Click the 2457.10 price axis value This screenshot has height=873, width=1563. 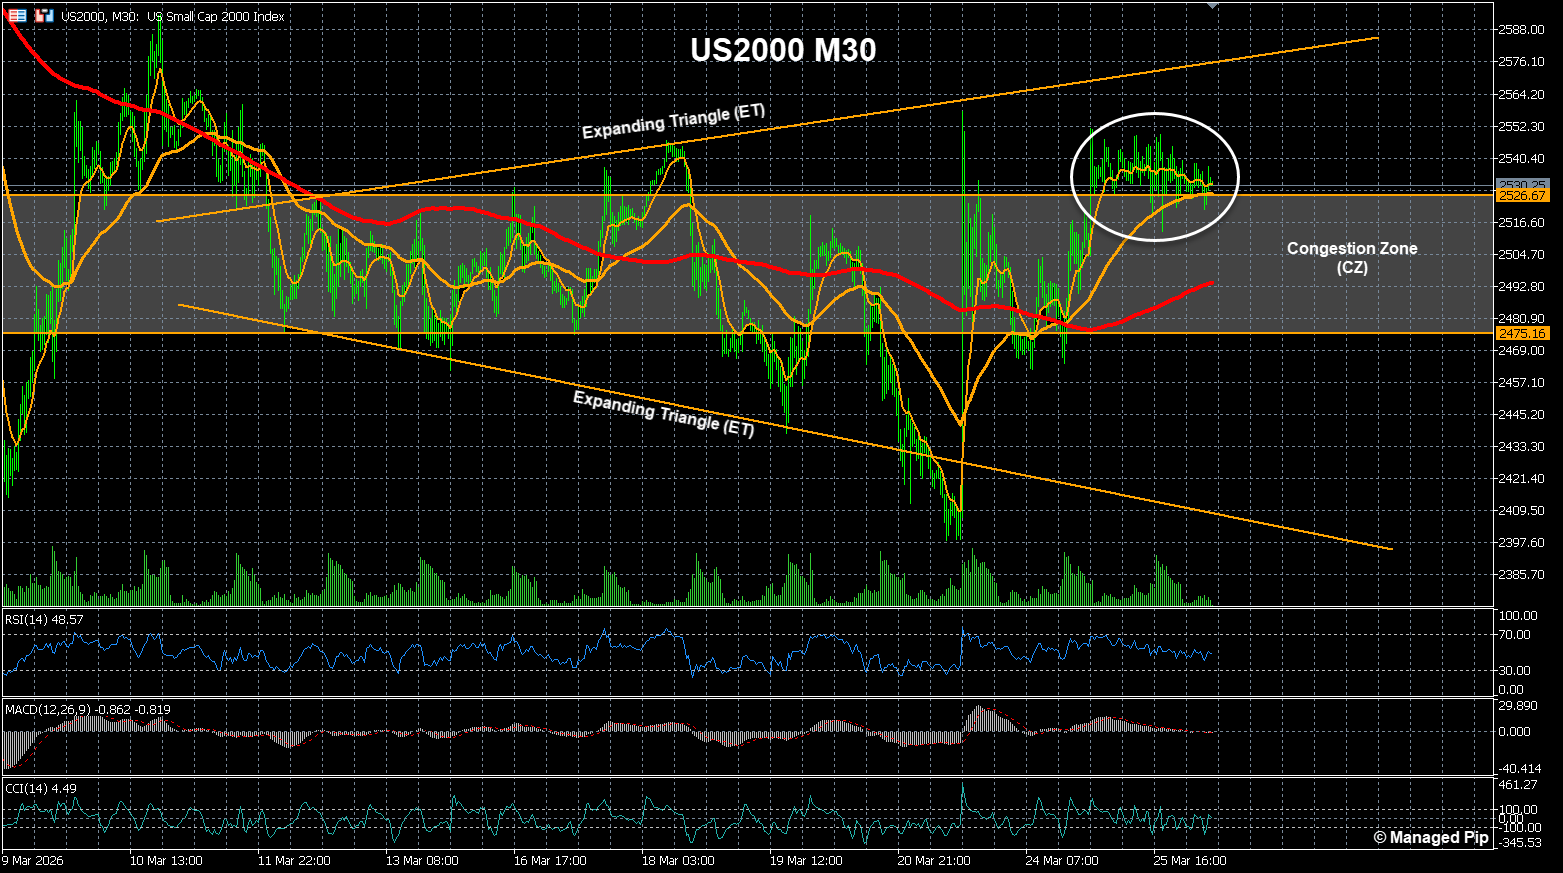point(1522,383)
